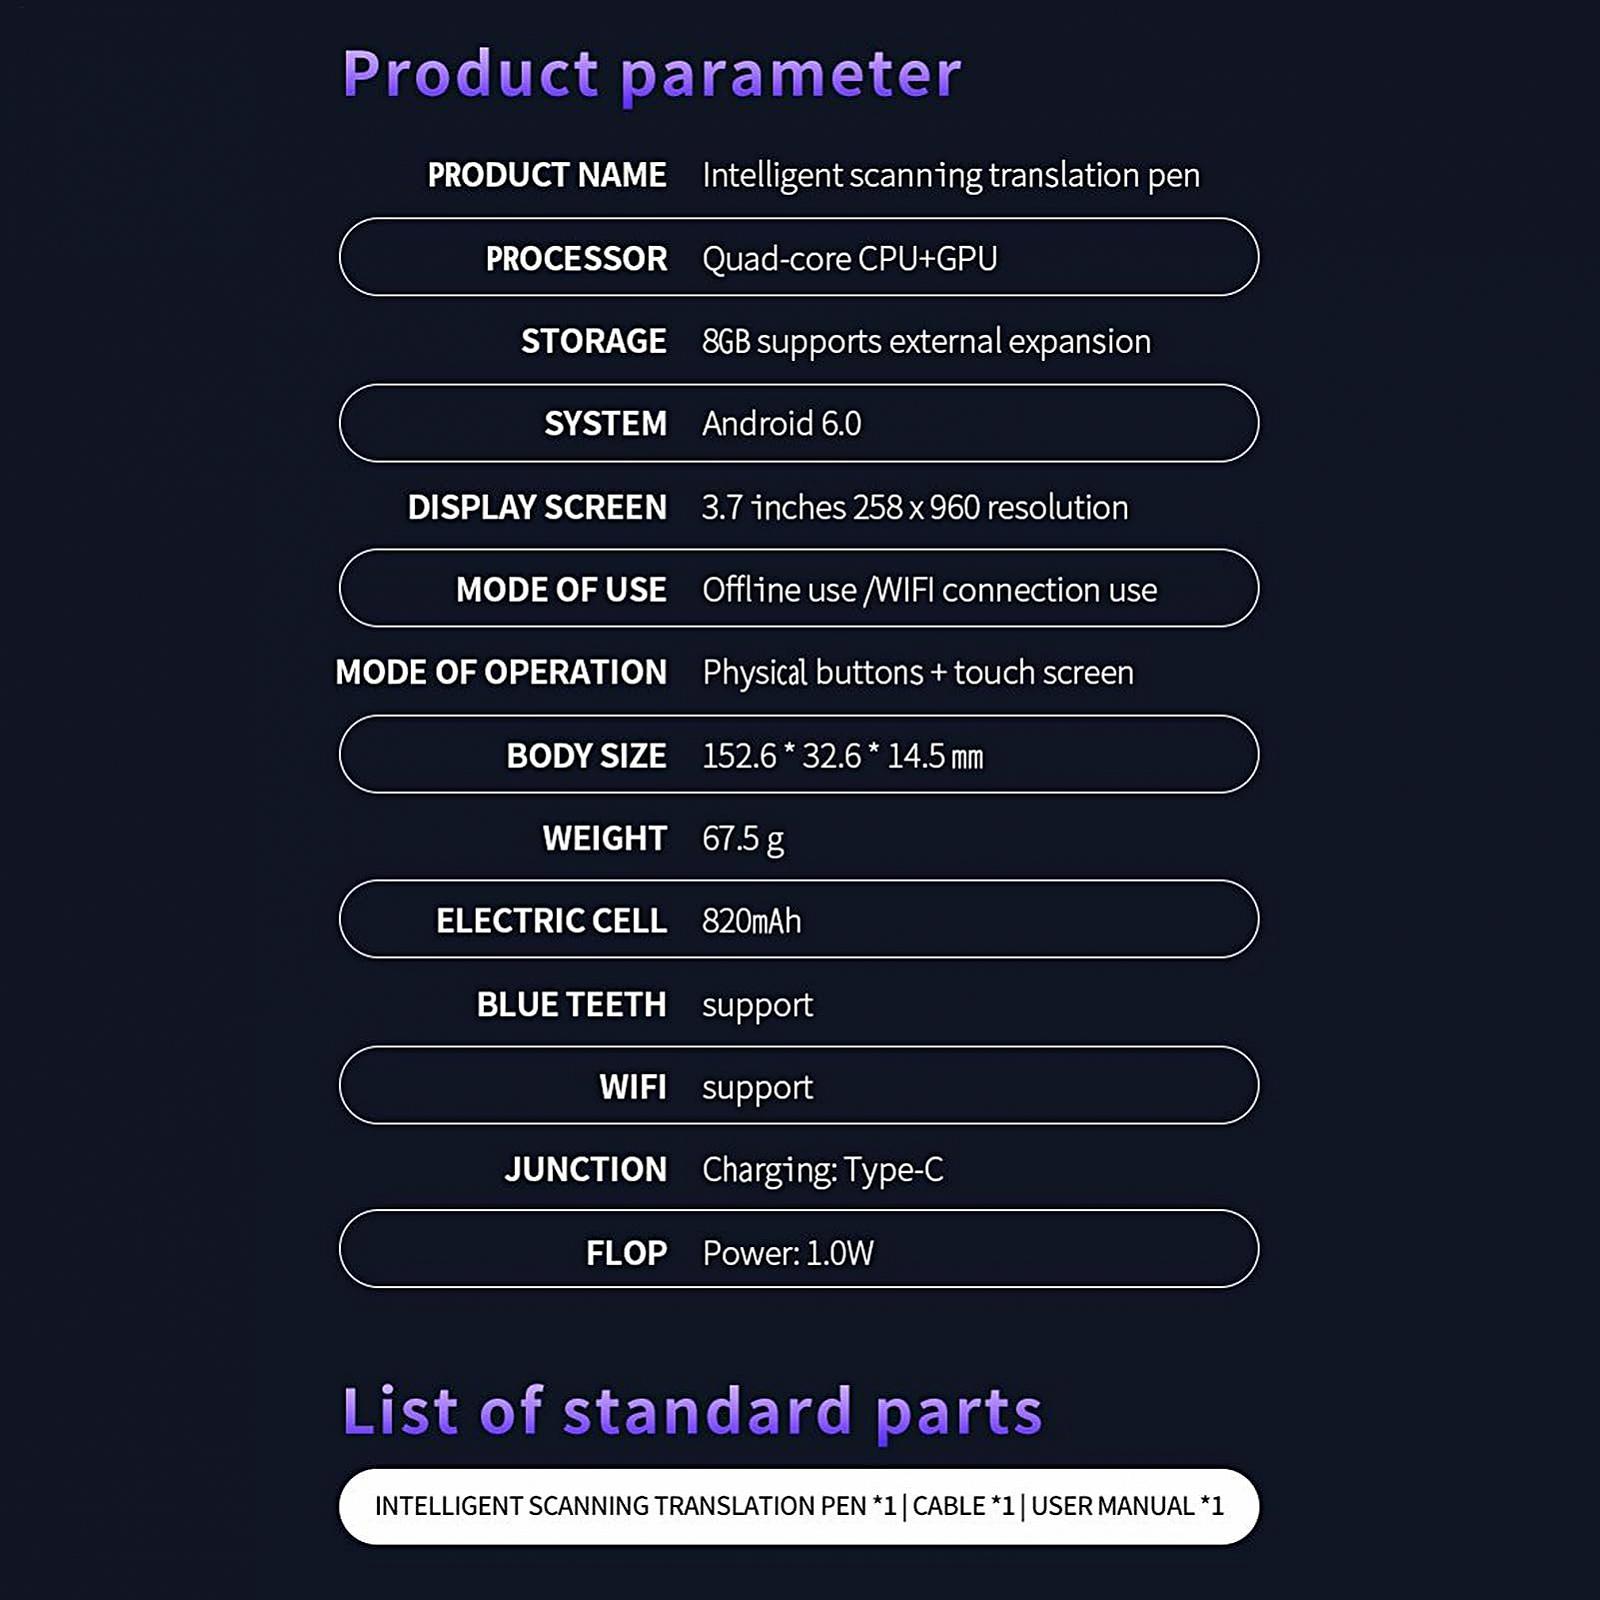Click the "List of standard parts" heading
The image size is (1600, 1600).
click(x=692, y=1411)
